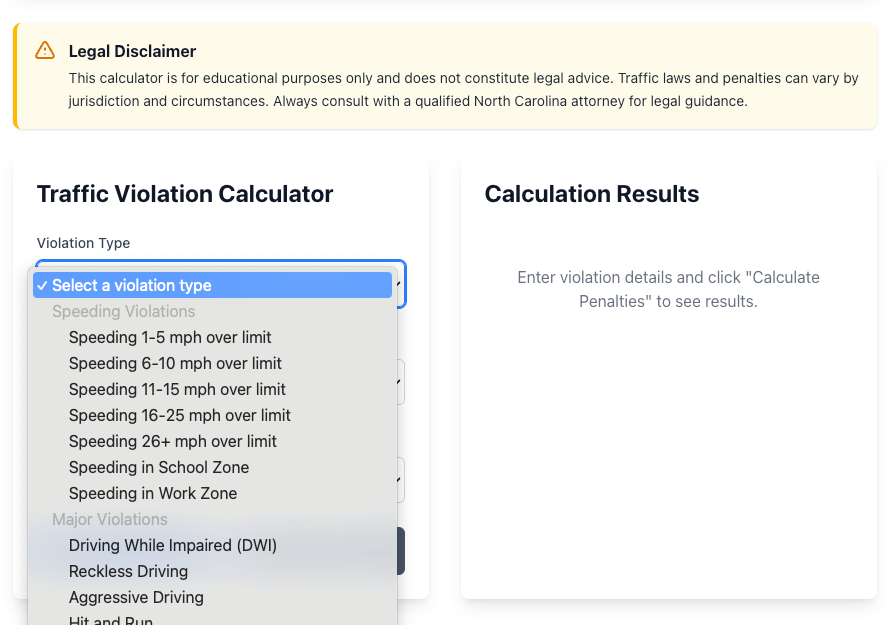Choose "Speeding in Work Zone" violation
Image resolution: width=890 pixels, height=625 pixels.
pyautogui.click(x=153, y=493)
